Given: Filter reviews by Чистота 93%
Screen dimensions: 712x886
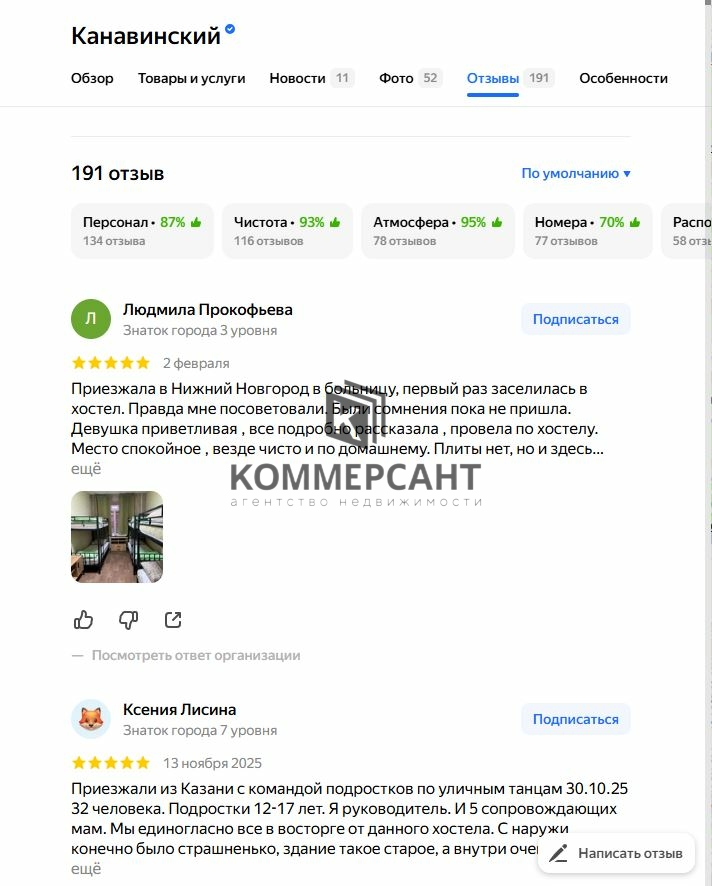Looking at the screenshot, I should tap(288, 231).
